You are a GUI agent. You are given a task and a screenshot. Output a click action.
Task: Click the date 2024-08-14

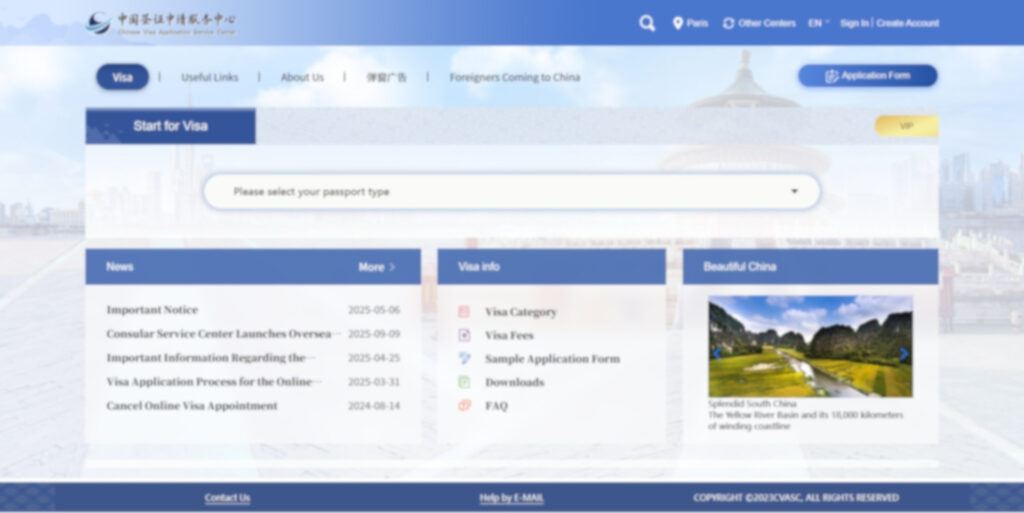(x=374, y=405)
